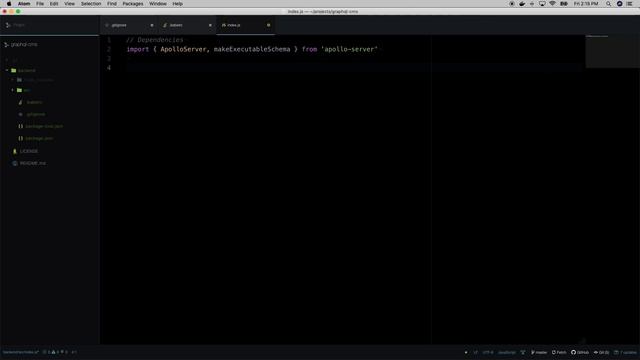The image size is (640, 360).
Task: Open the File menu
Action: (x=40, y=4)
